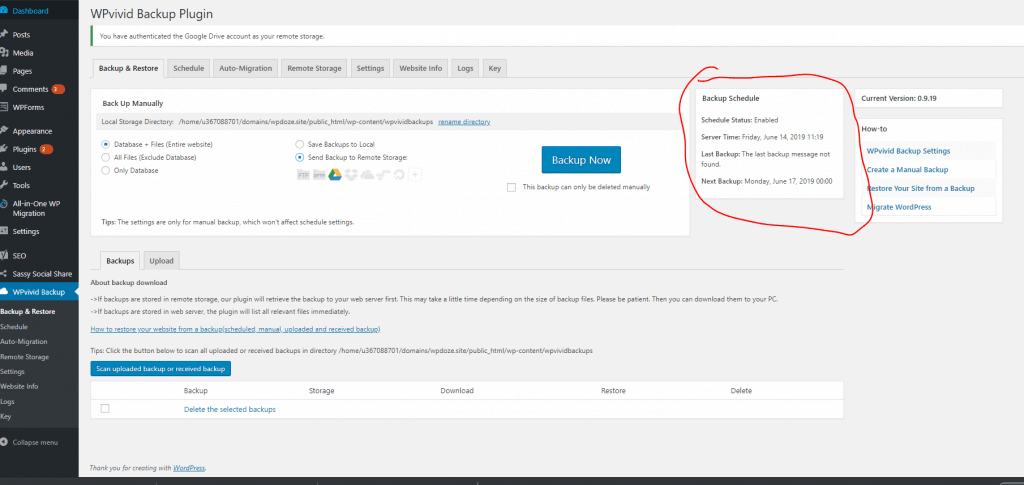The image size is (1024, 485).
Task: Switch to the Settings tab
Action: click(x=370, y=68)
